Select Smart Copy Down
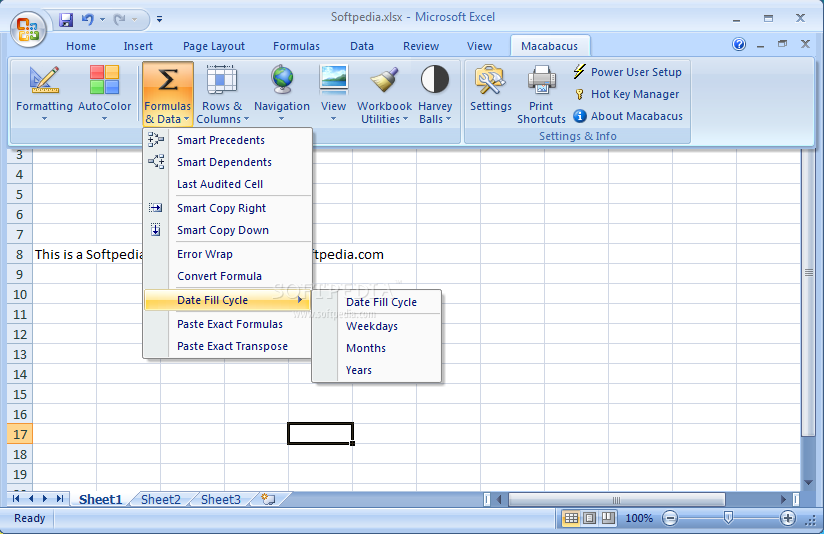Viewport: 824px width, 534px height. point(228,230)
